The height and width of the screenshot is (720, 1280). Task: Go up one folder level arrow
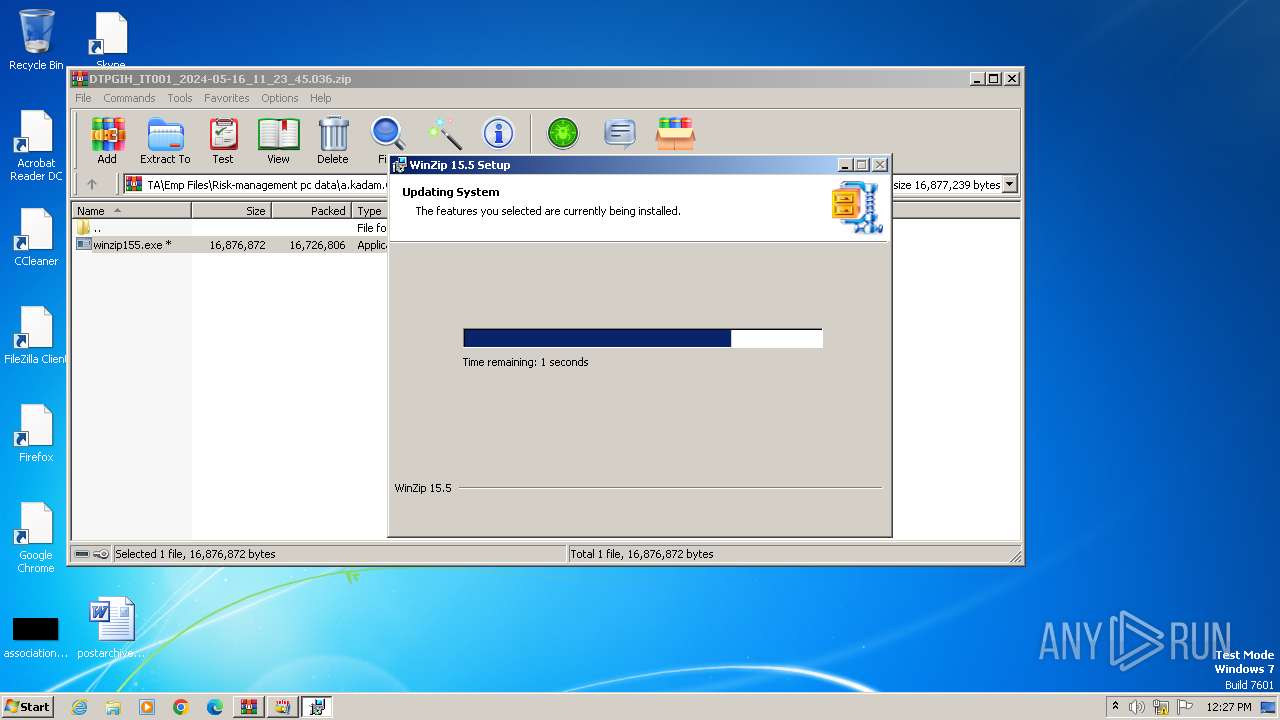92,184
